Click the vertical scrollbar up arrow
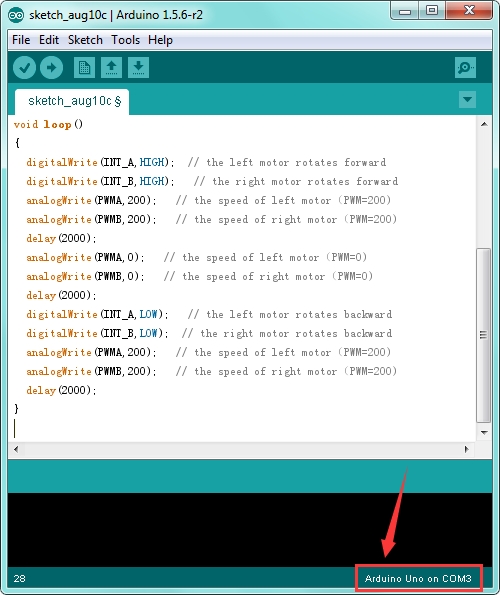 pos(484,124)
